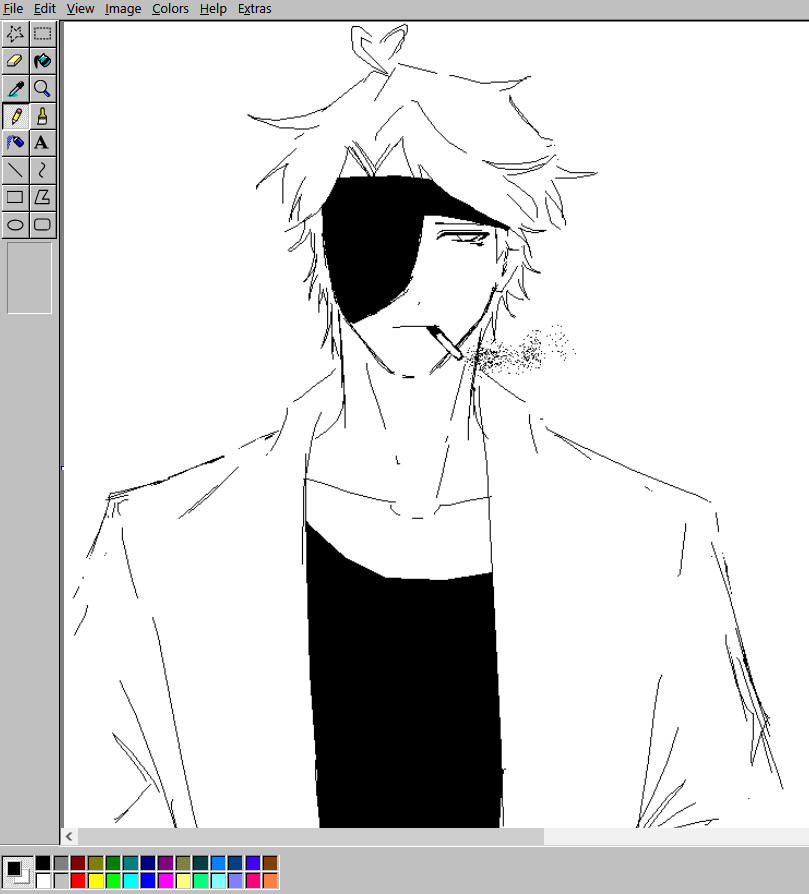Choose the purple color swatch

click(166, 863)
